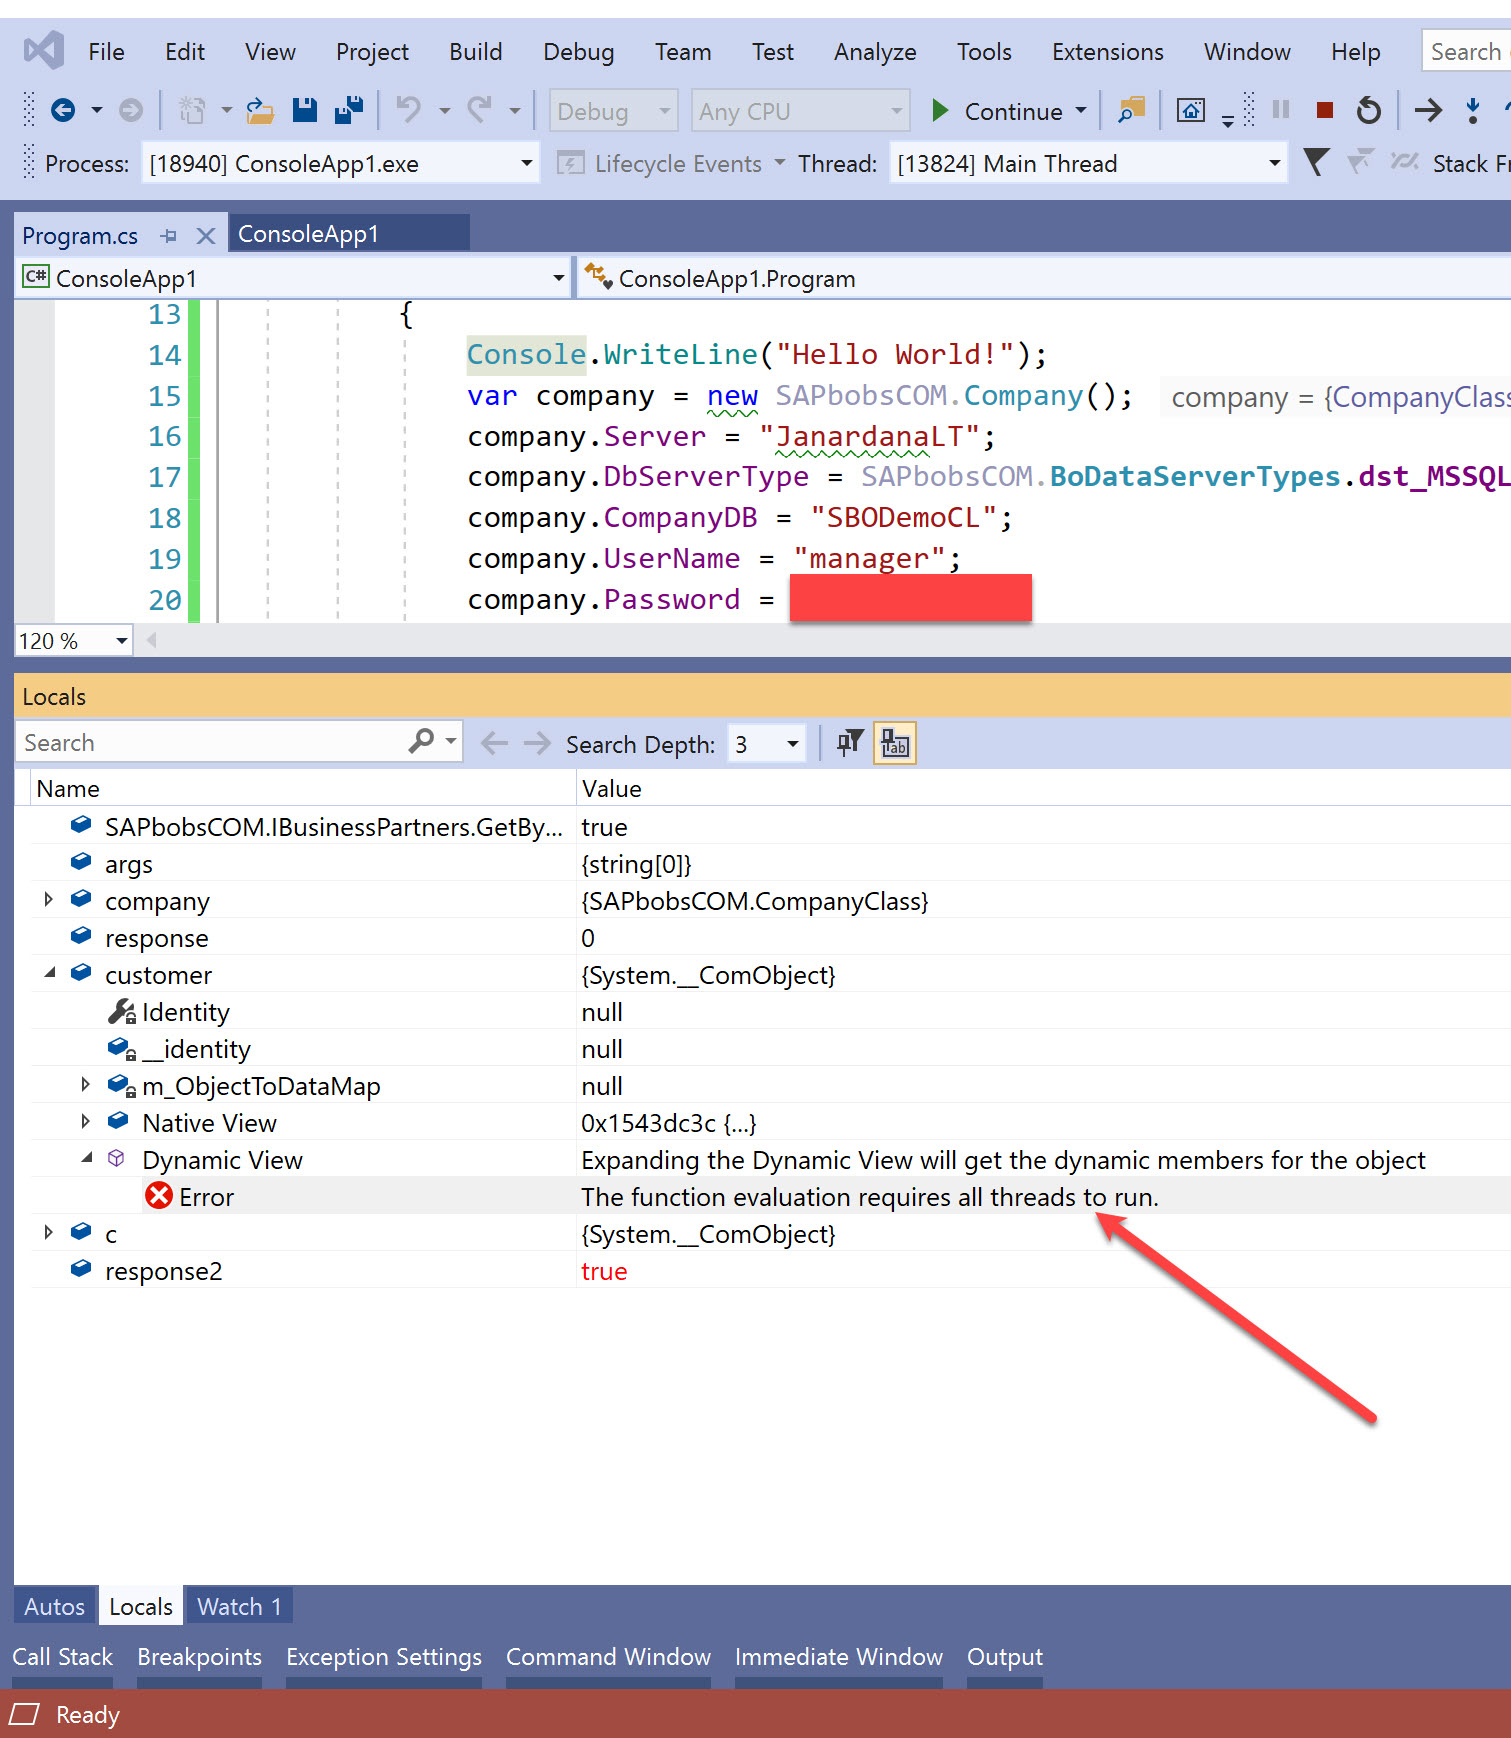Click the Name column header
The height and width of the screenshot is (1738, 1511).
pos(304,788)
